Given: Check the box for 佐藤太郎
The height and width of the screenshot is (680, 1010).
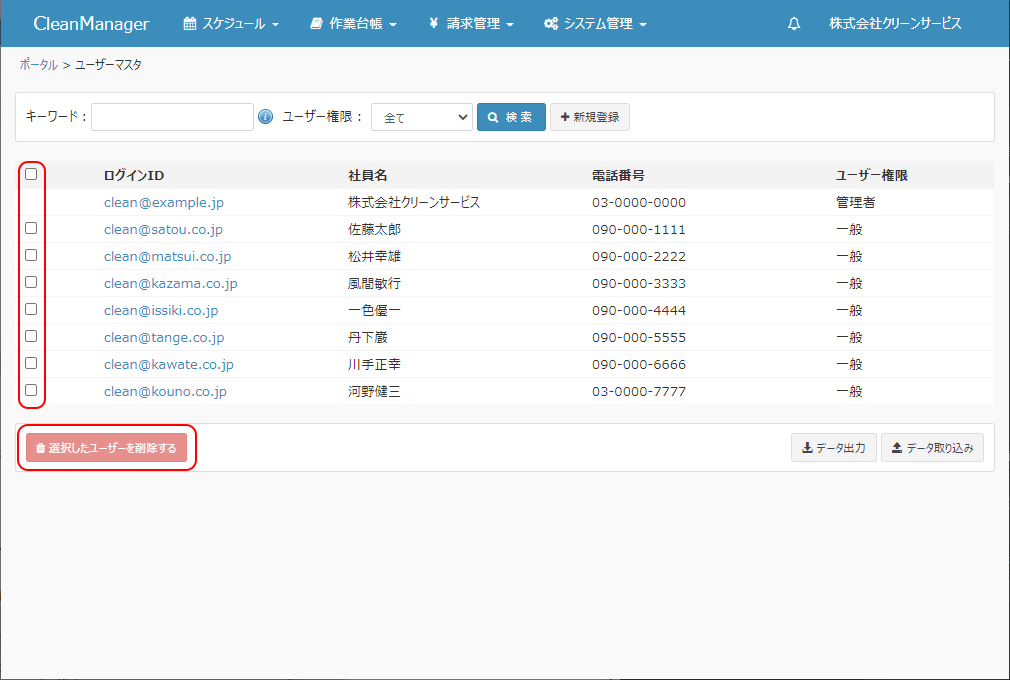Looking at the screenshot, I should 31,228.
